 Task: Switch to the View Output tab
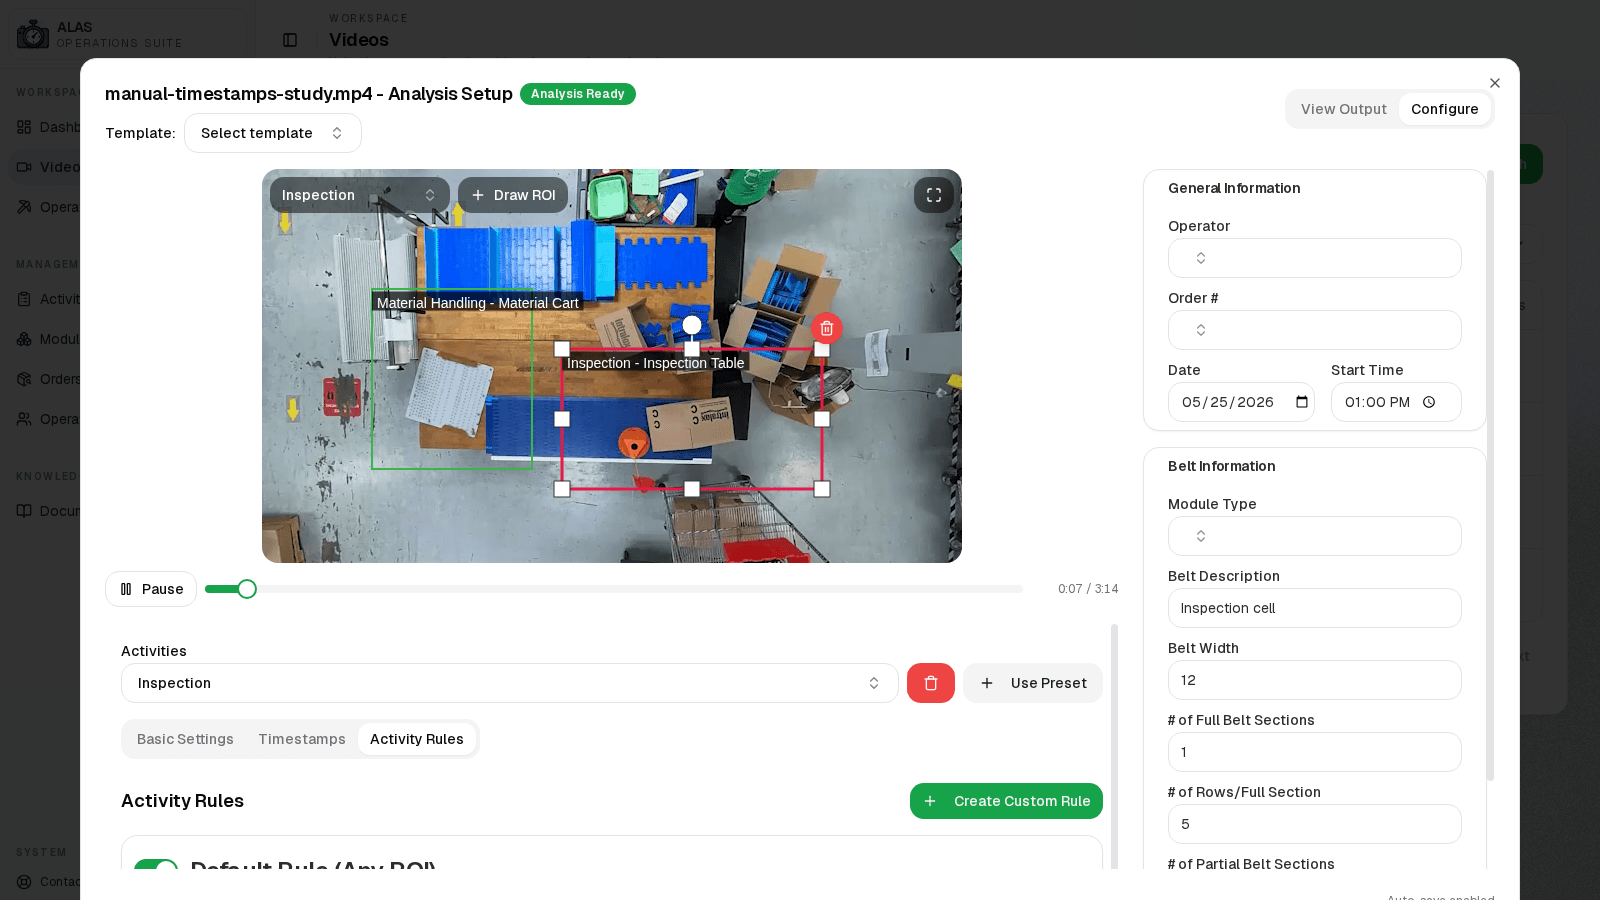pos(1344,109)
